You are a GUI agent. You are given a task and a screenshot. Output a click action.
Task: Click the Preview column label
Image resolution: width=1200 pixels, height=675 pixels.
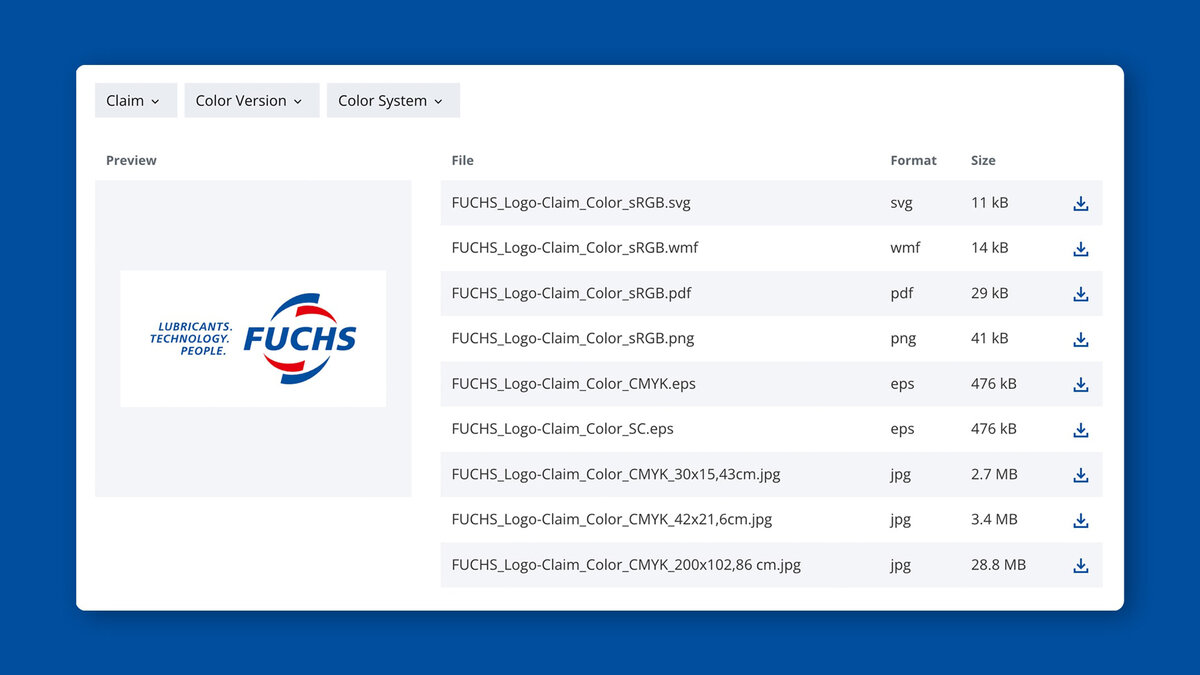tap(131, 160)
